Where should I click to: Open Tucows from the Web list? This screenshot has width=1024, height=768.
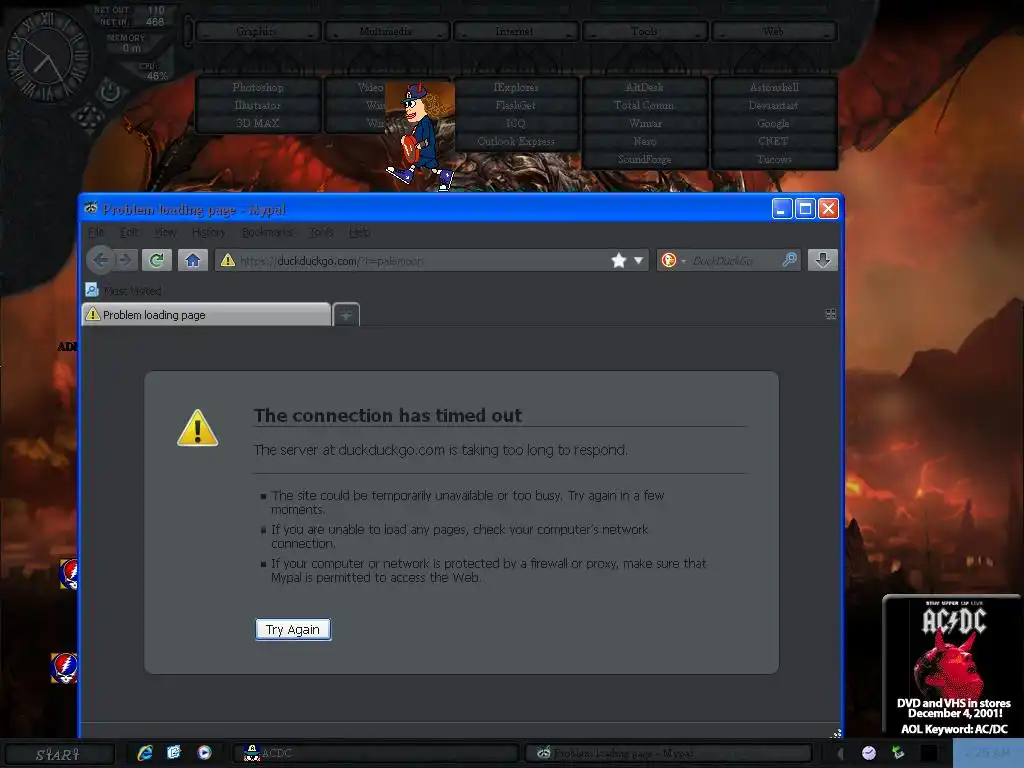point(775,159)
